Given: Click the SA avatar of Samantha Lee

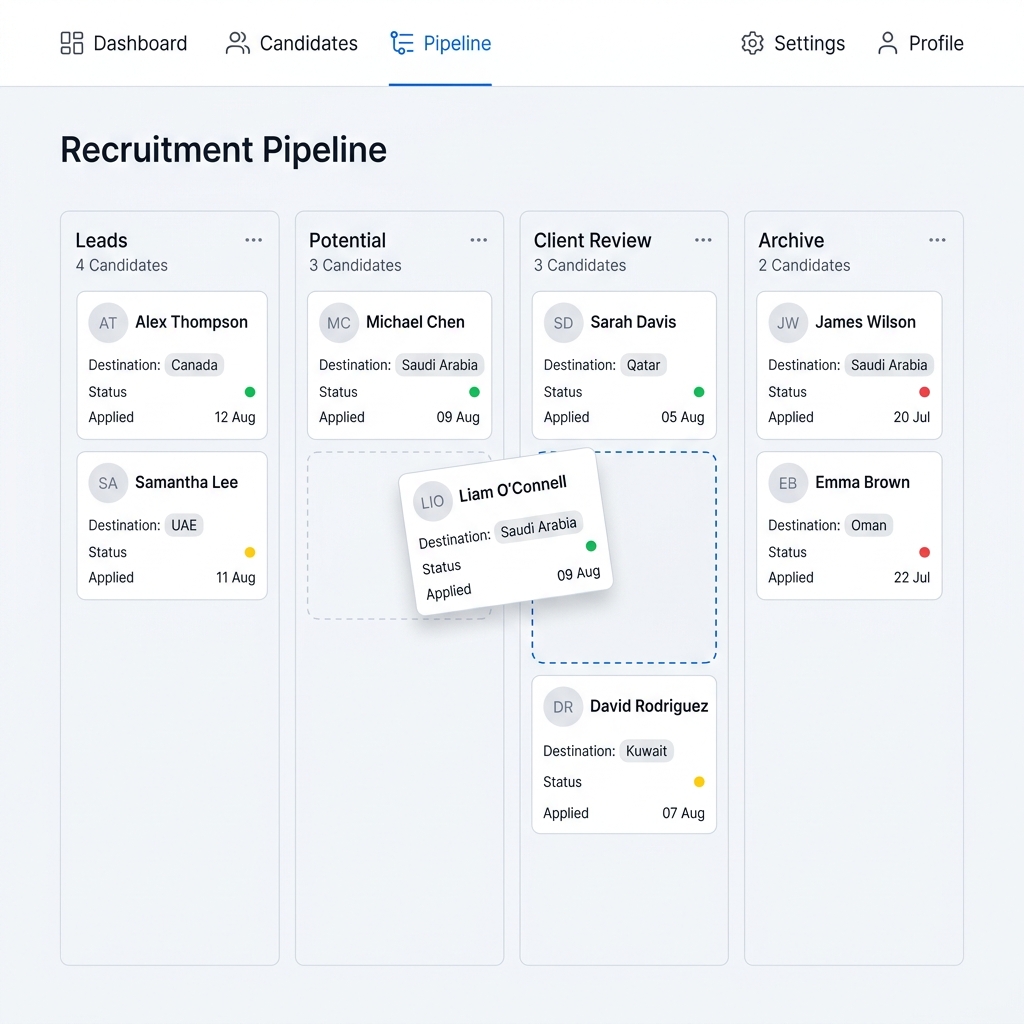Looking at the screenshot, I should (108, 483).
